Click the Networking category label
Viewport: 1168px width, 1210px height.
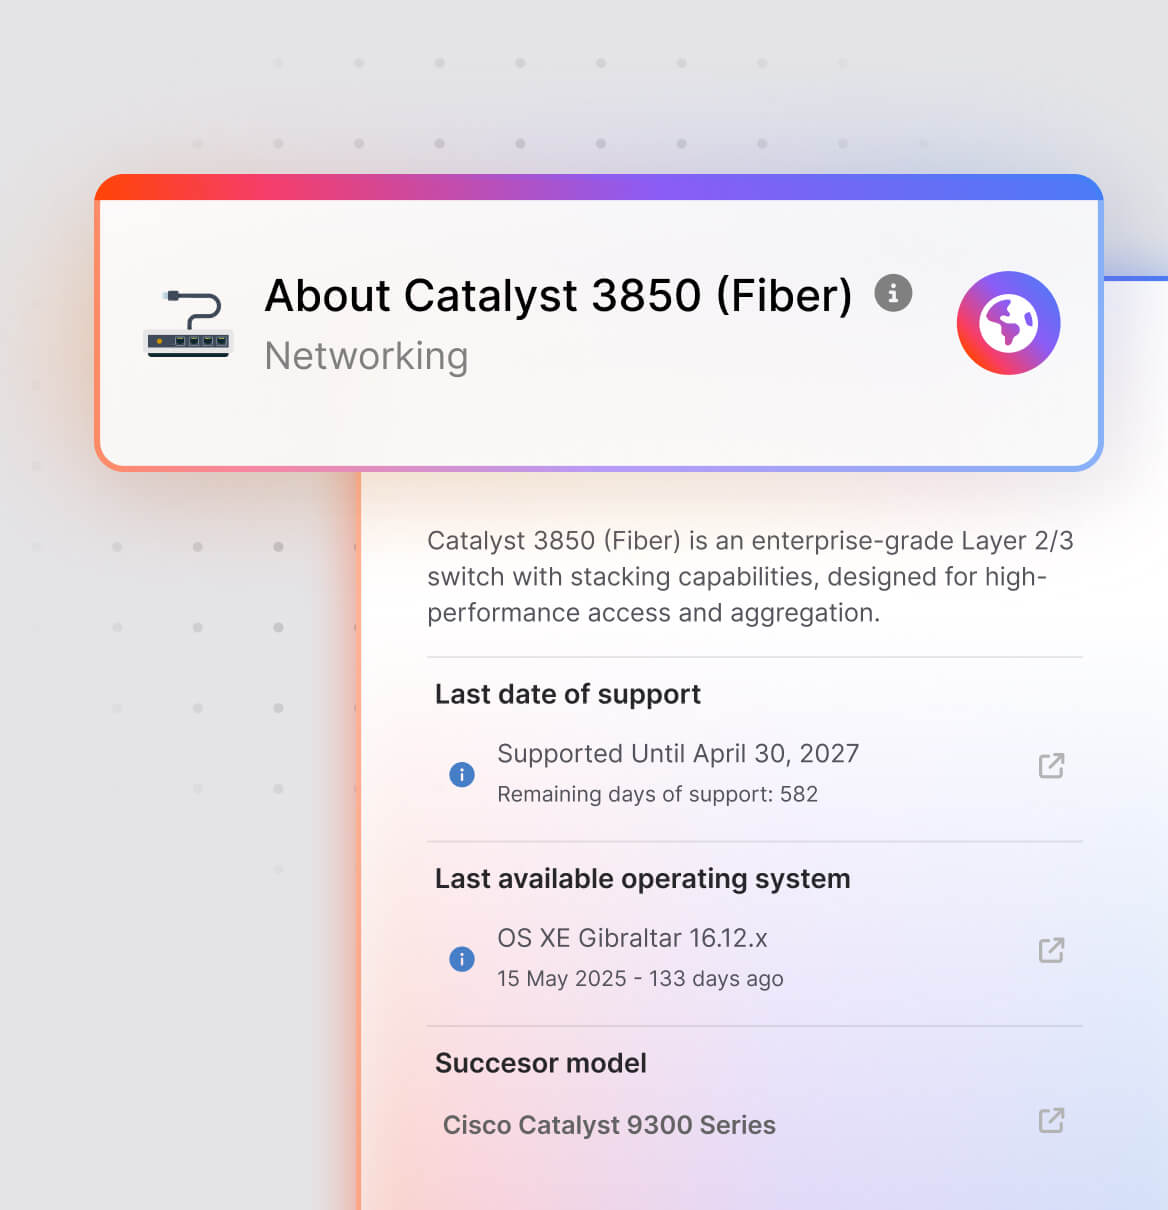[366, 356]
